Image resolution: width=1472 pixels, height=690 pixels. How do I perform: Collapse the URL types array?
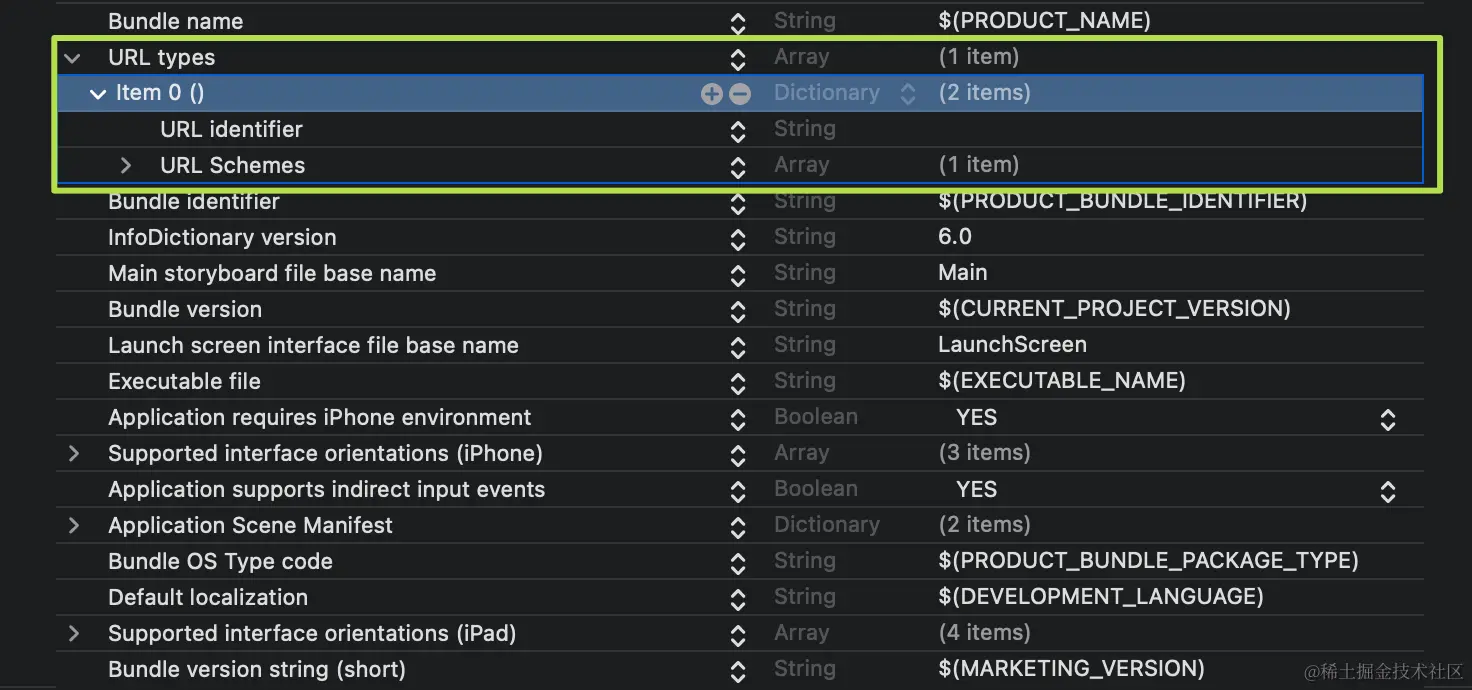pyautogui.click(x=72, y=58)
